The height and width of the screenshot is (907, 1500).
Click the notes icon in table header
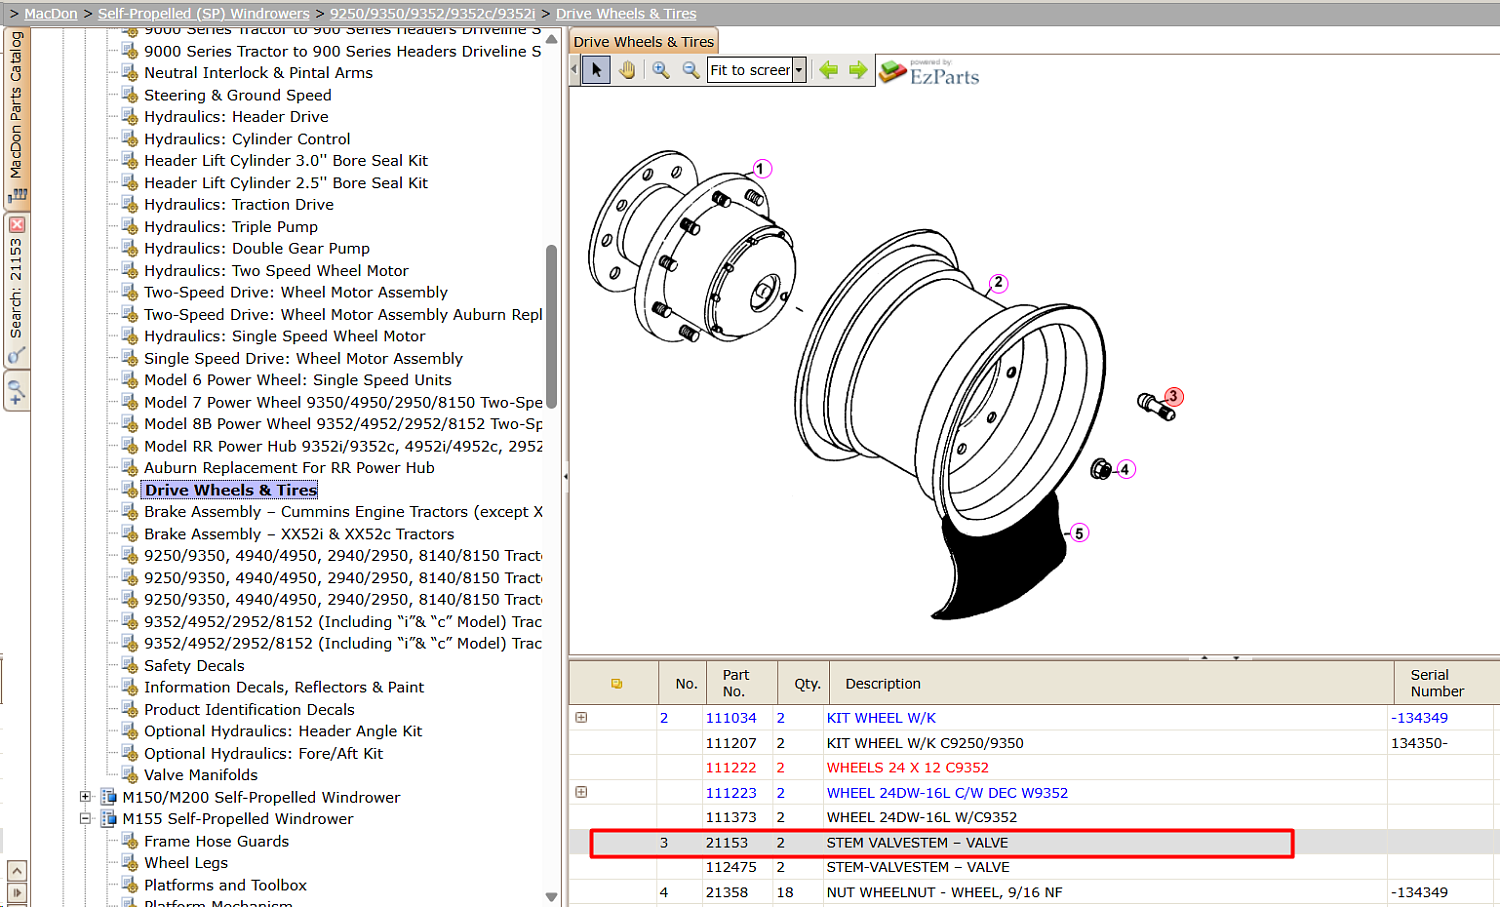617,684
